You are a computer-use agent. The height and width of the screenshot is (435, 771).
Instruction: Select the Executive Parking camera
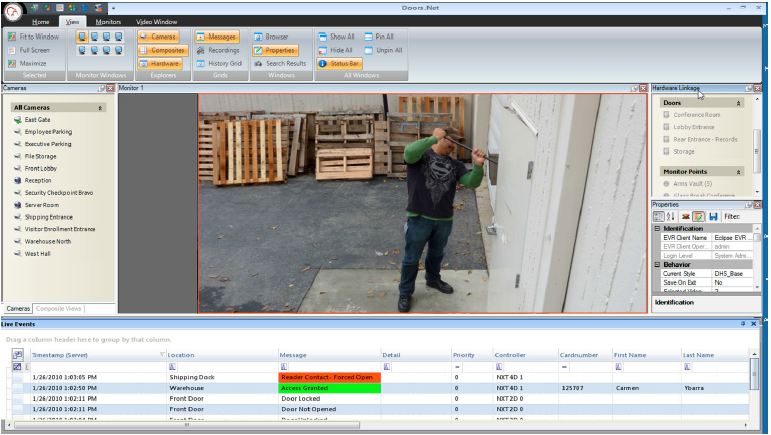[x=43, y=144]
